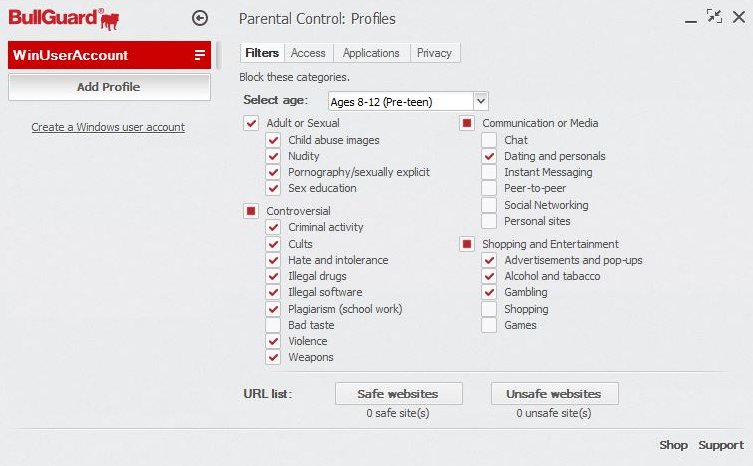The height and width of the screenshot is (466, 753).
Task: Open the Applications tab
Action: [371, 53]
